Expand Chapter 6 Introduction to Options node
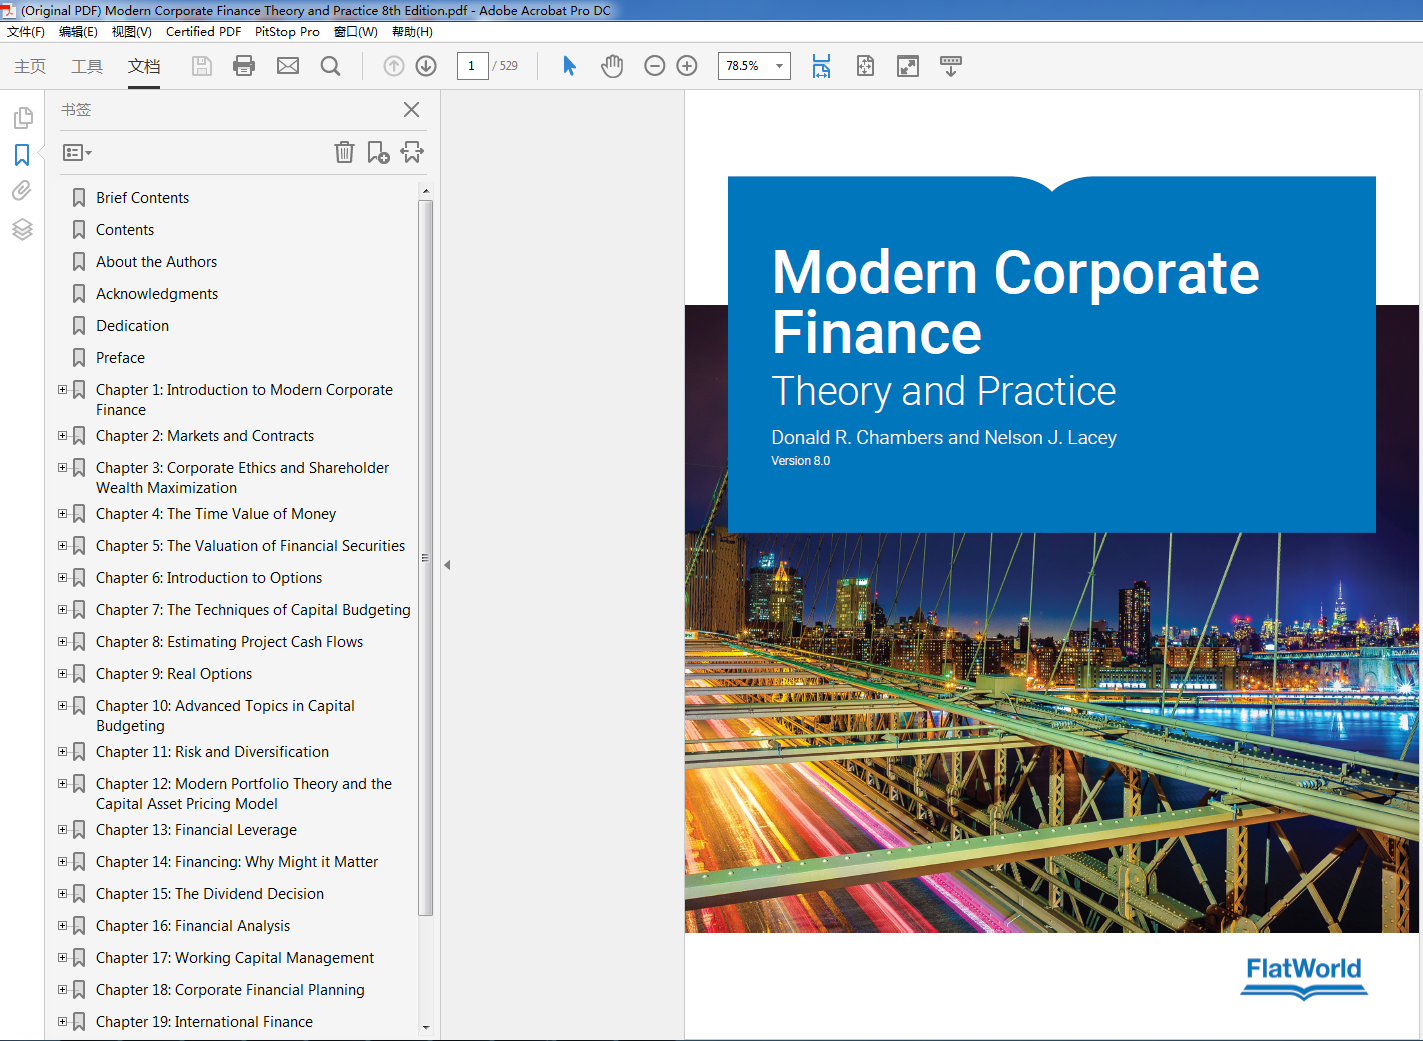 62,577
